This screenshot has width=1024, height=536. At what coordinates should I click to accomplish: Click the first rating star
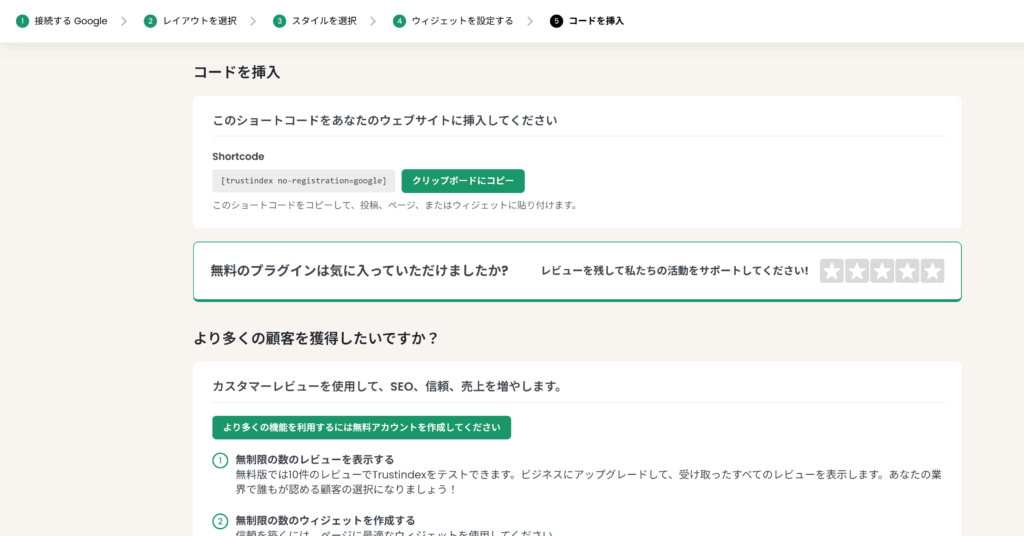point(831,271)
